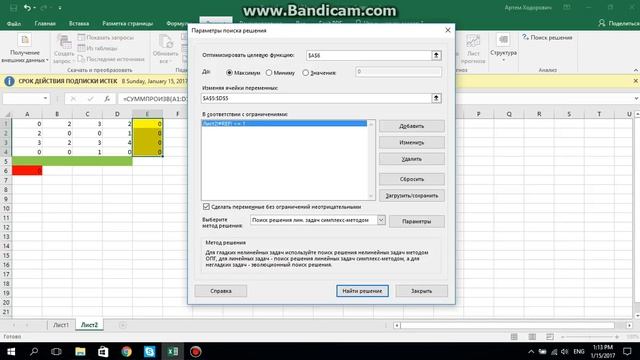Click the Закрыть button in the dialog
This screenshot has width=640, height=360.
pos(421,291)
